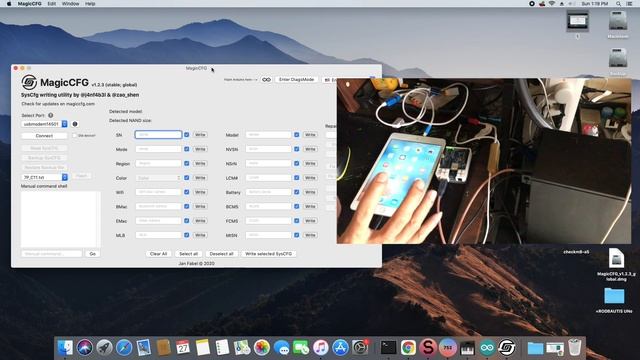640x360 pixels.
Task: Launch Siri from the dock
Action: pos(85,348)
